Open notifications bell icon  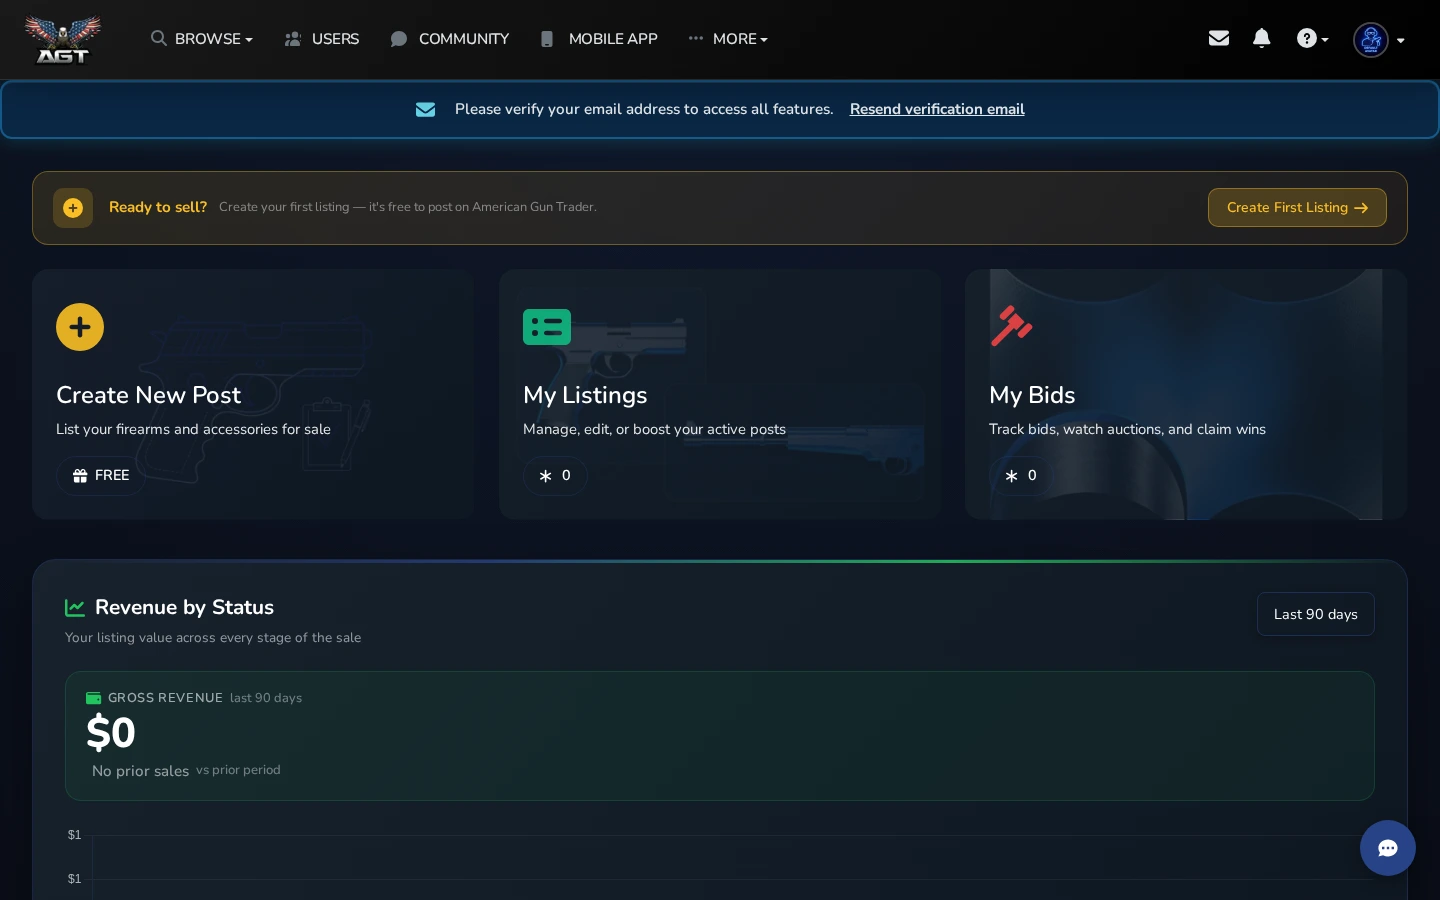[x=1262, y=38]
